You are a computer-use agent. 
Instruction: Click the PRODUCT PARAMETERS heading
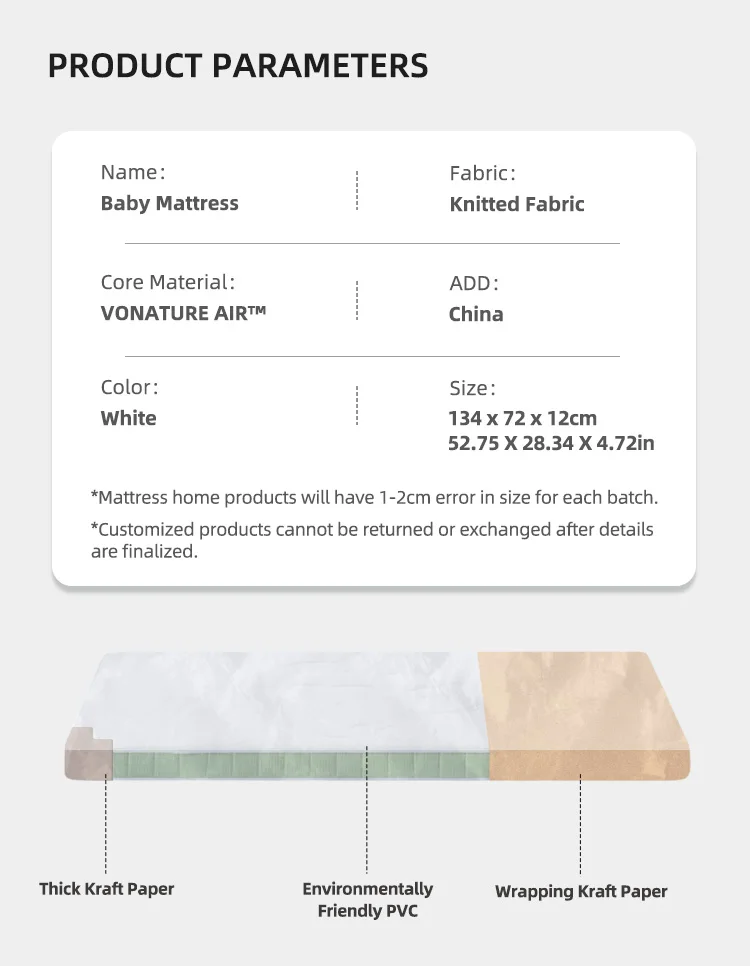(238, 66)
